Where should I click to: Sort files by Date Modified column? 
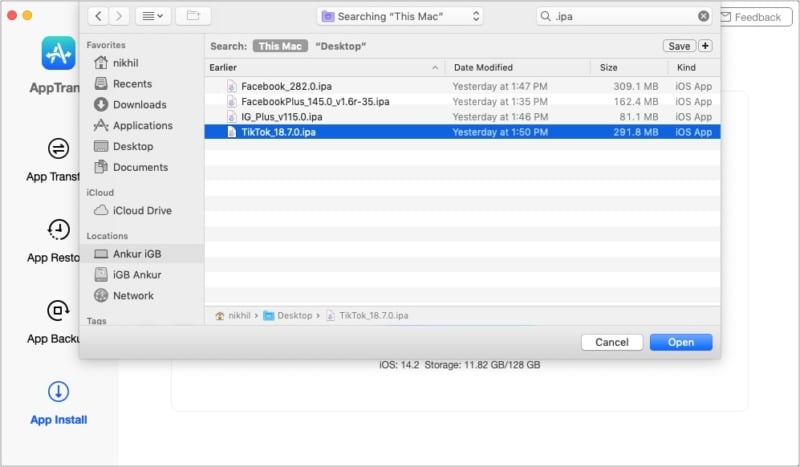click(x=517, y=67)
